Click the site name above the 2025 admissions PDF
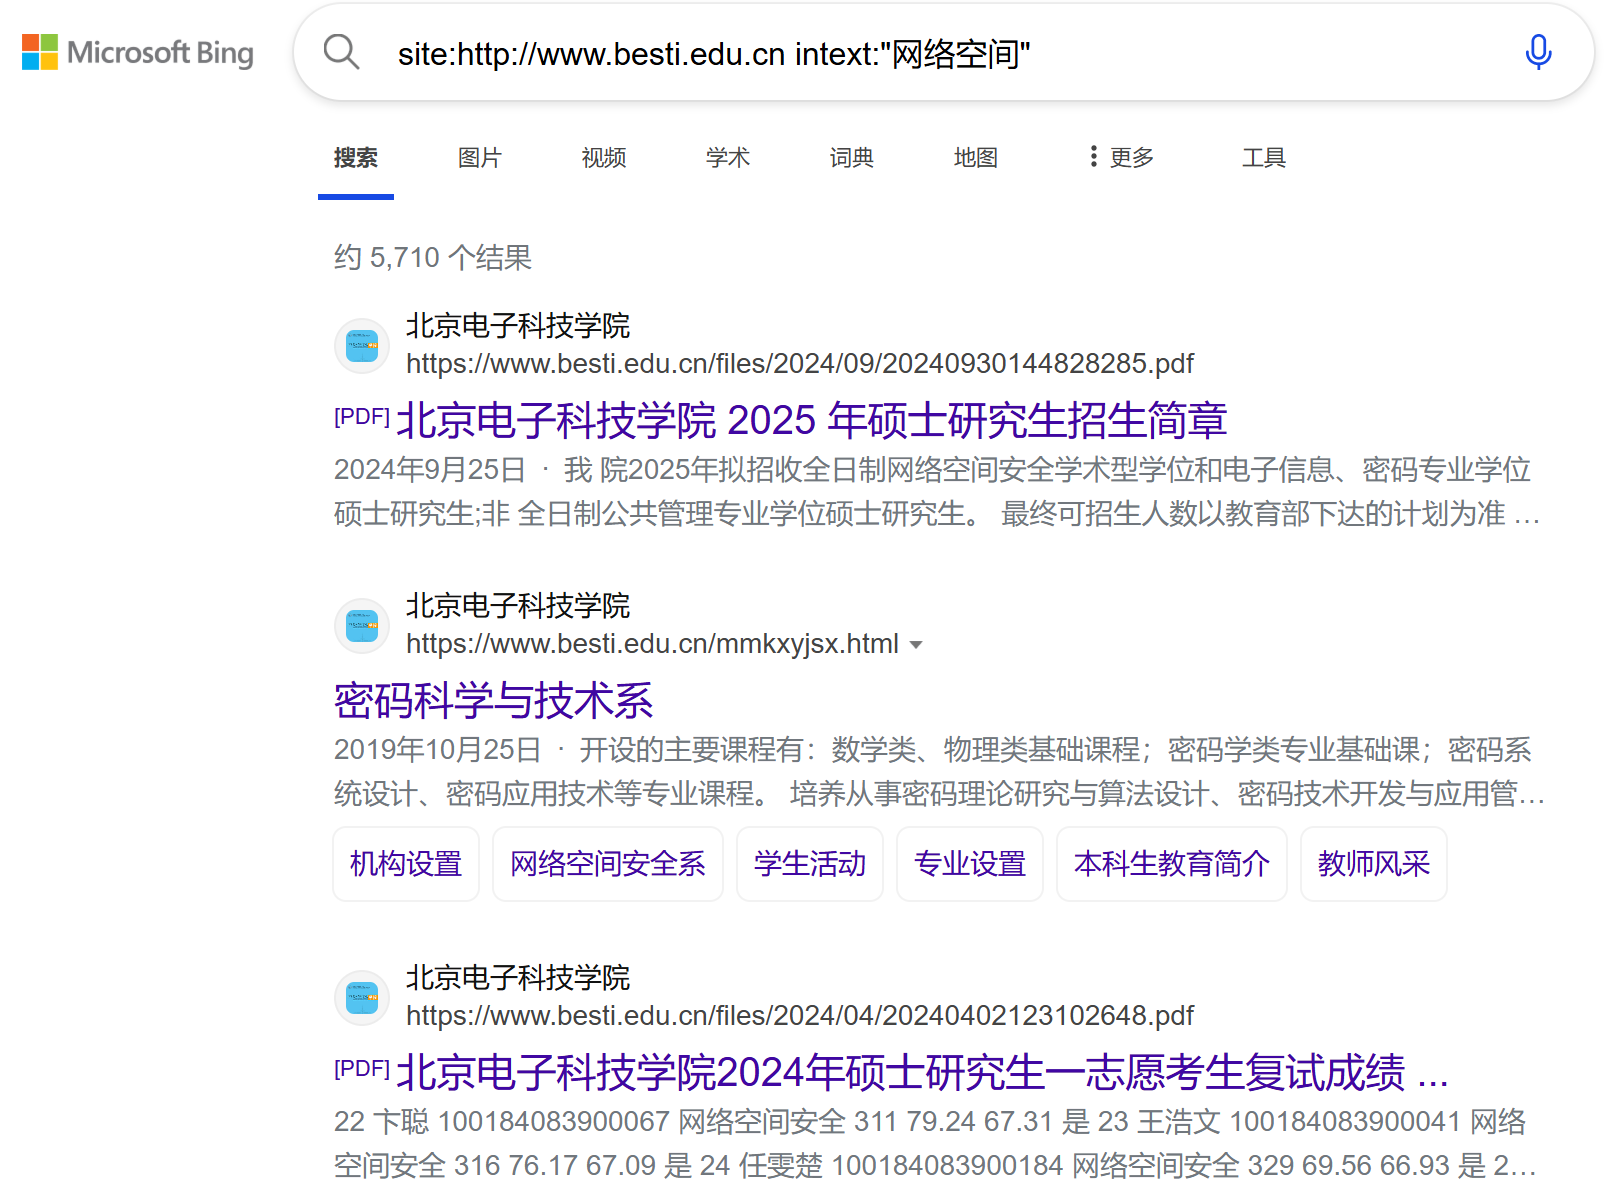 [518, 326]
